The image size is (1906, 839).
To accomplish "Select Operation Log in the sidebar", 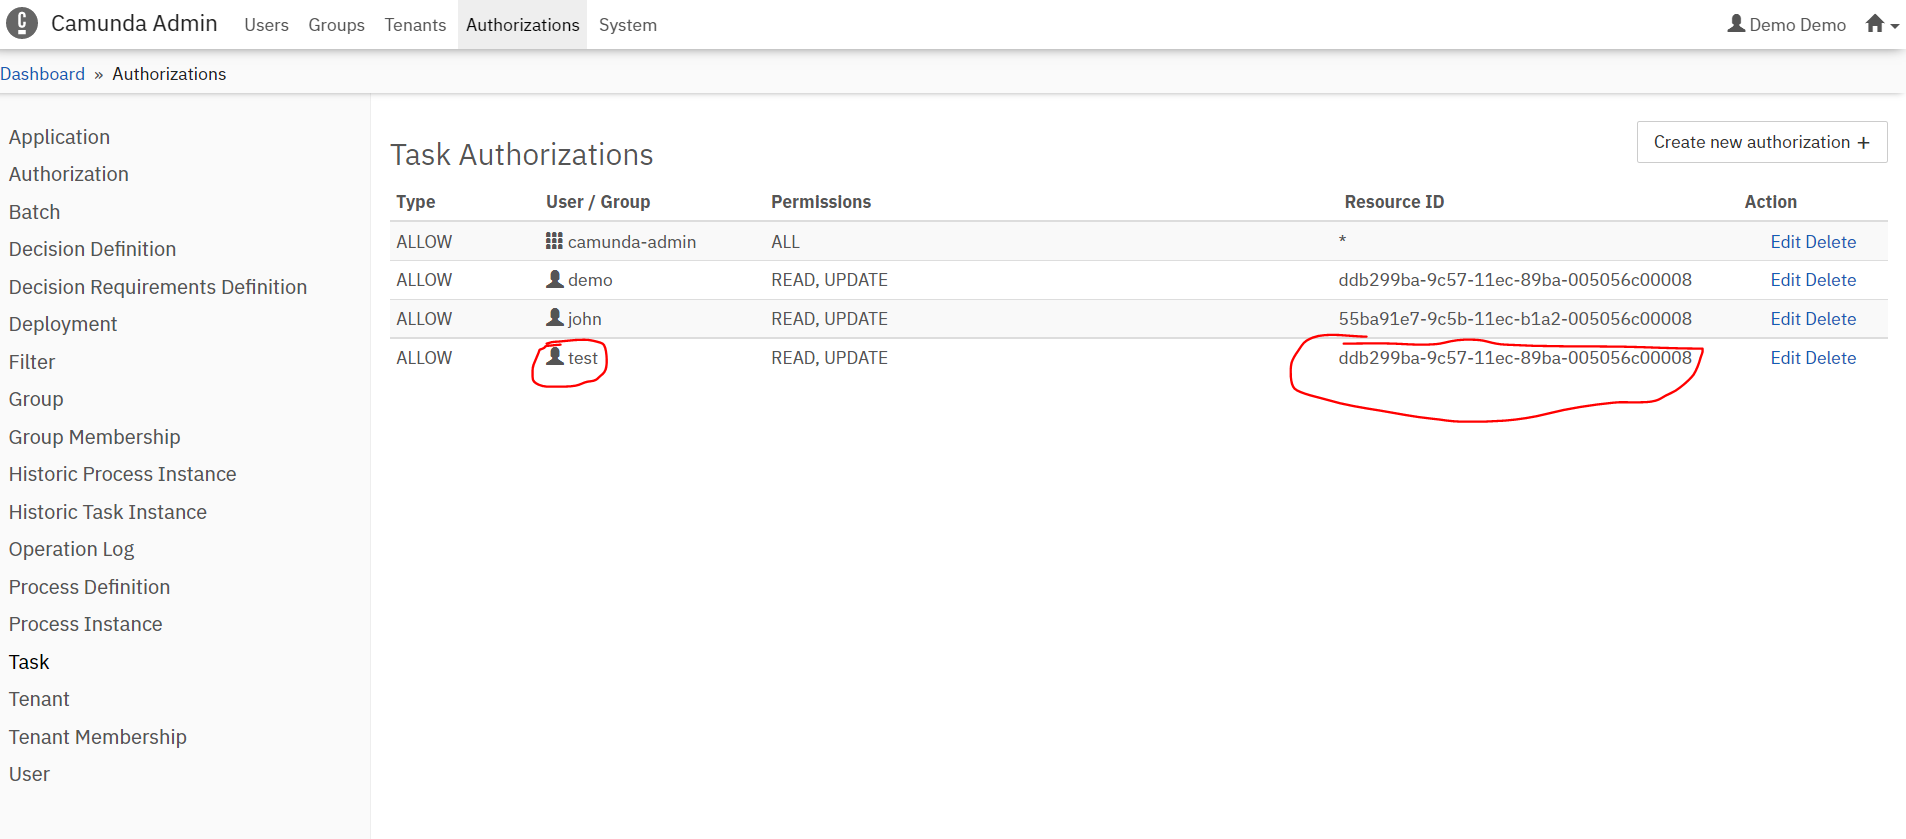I will 72,549.
